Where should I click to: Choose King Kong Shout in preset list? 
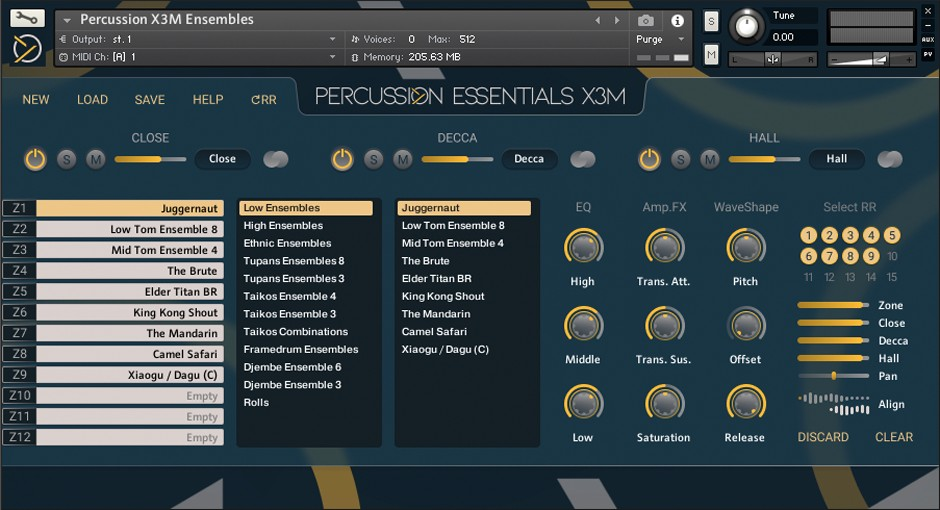[443, 296]
